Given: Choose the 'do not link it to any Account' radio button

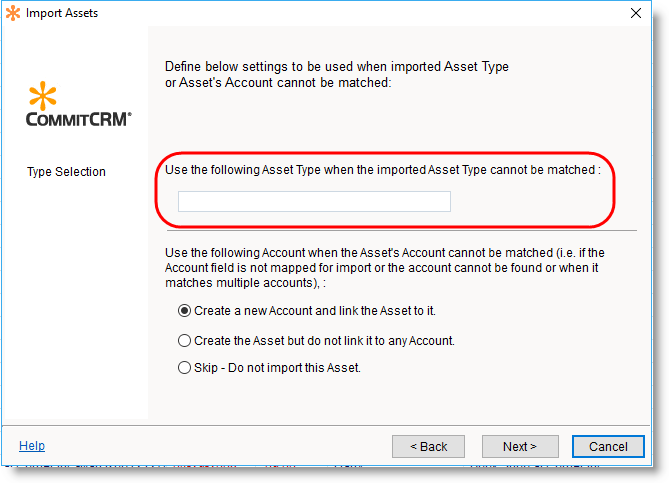Looking at the screenshot, I should [184, 340].
